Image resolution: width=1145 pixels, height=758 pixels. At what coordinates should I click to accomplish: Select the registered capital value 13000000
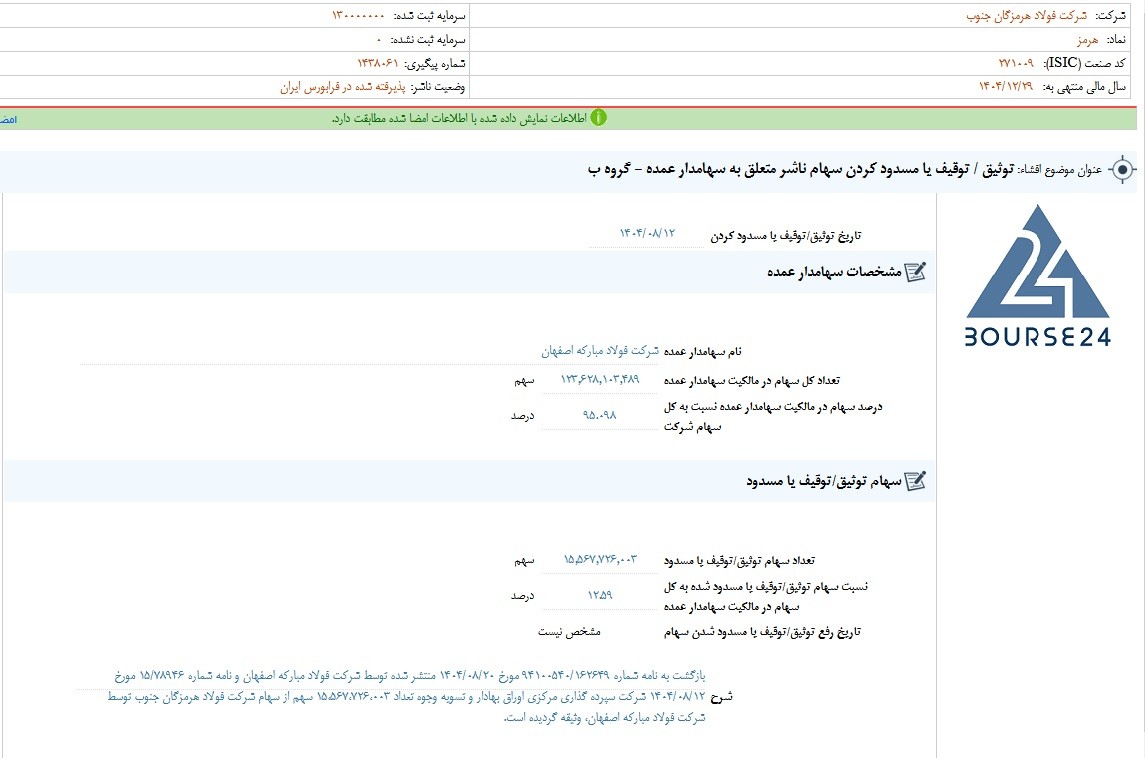tap(358, 15)
